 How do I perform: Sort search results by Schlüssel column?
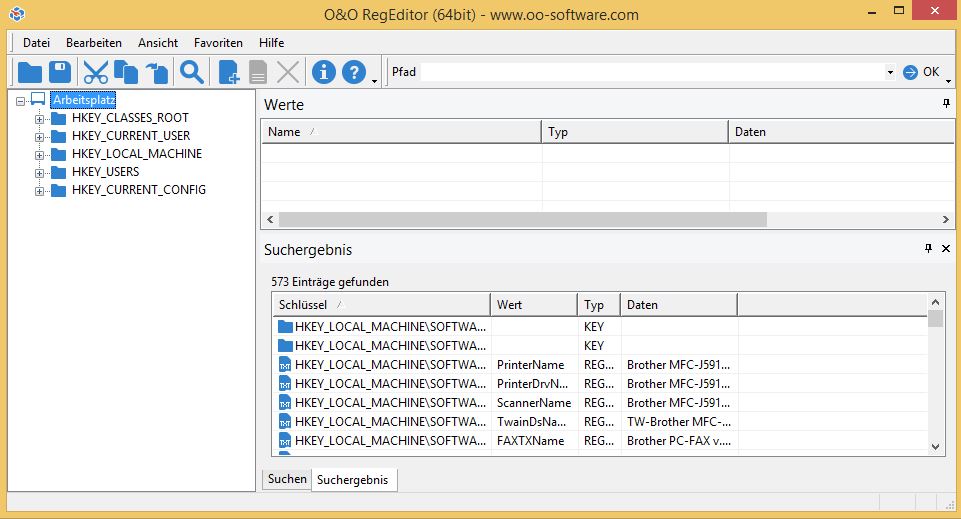click(x=381, y=305)
